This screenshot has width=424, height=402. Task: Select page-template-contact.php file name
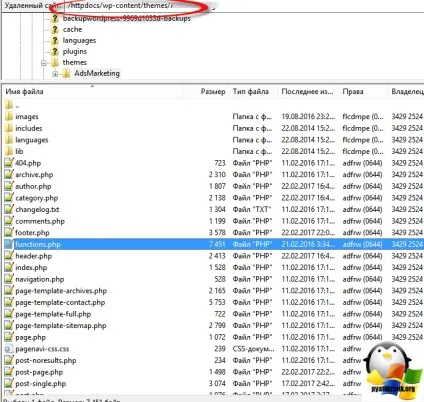60,302
